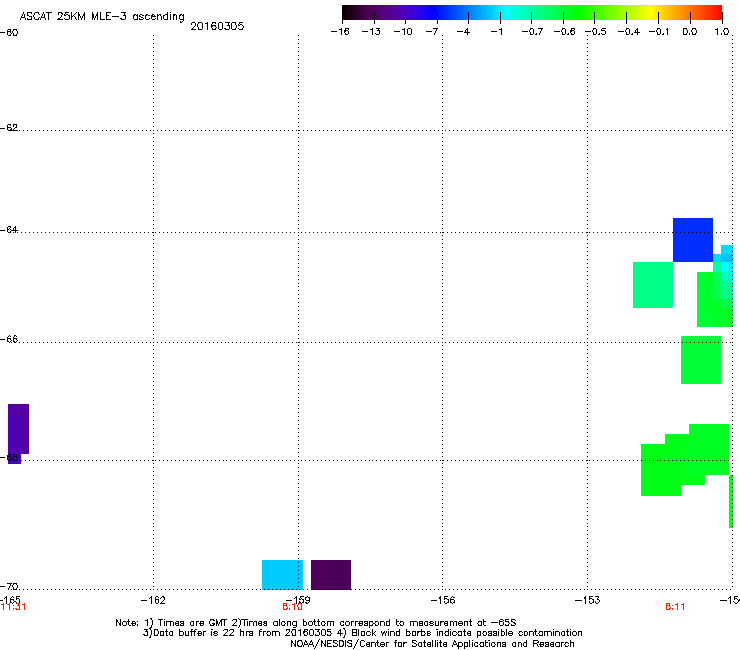740x650 pixels.
Task: Click the "-64" latitude axis label
Action: pyautogui.click(x=9, y=230)
